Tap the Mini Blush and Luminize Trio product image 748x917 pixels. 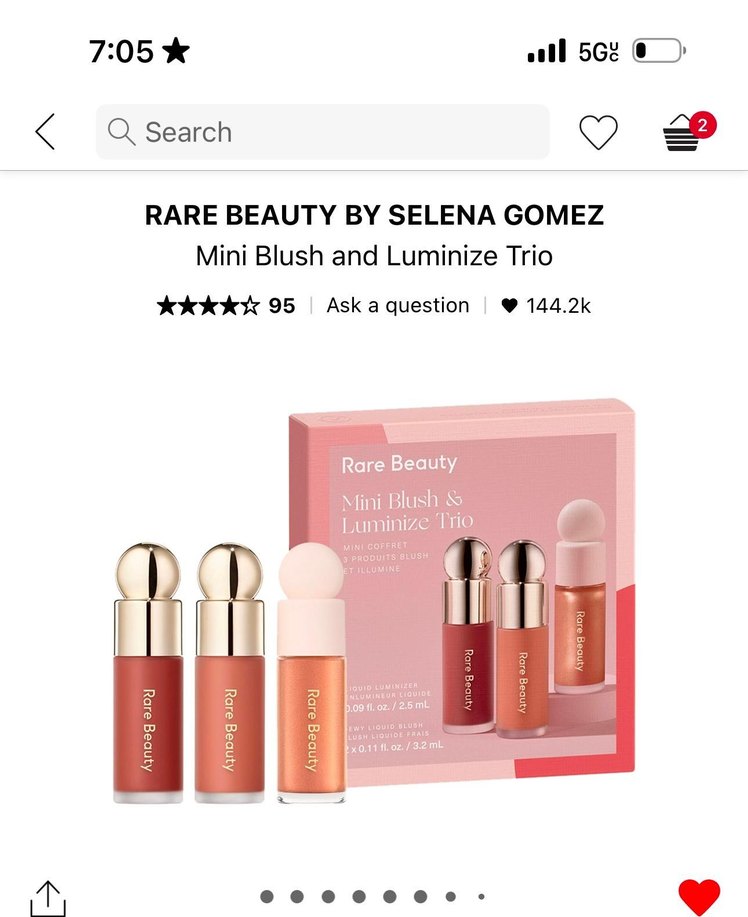coord(374,601)
